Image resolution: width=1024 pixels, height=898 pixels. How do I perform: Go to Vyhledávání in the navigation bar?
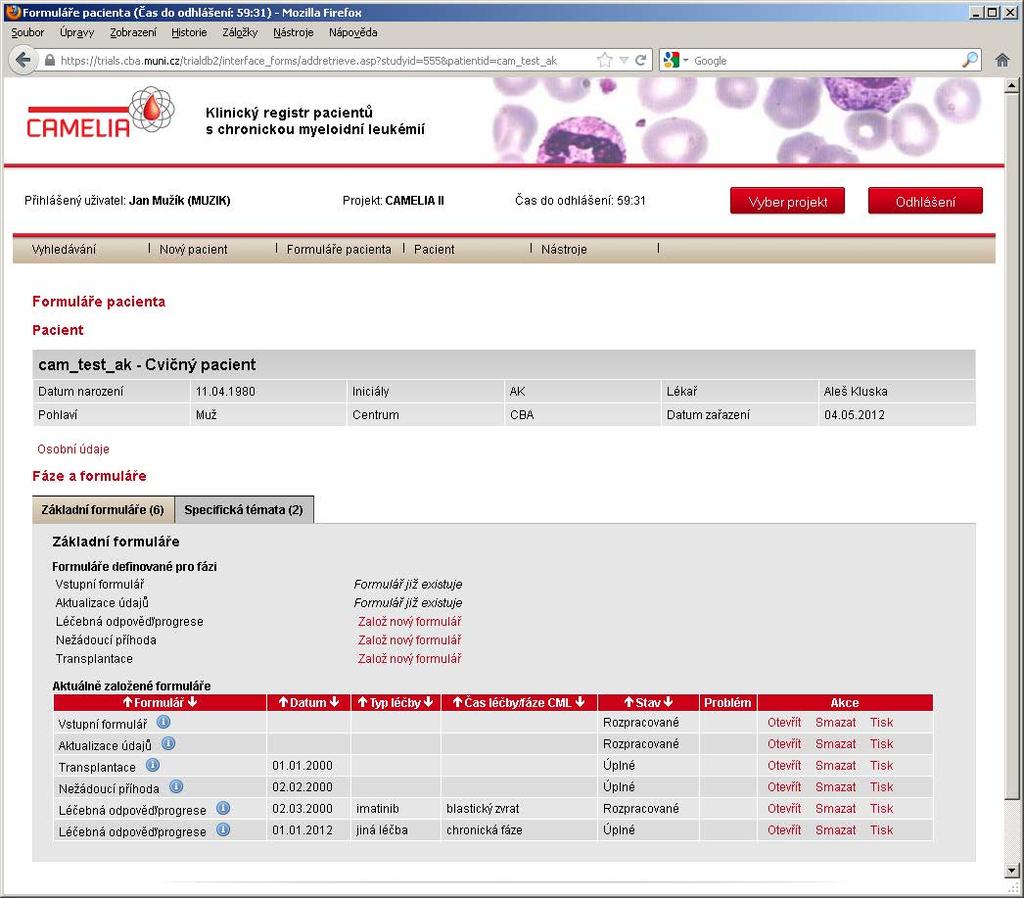point(64,249)
